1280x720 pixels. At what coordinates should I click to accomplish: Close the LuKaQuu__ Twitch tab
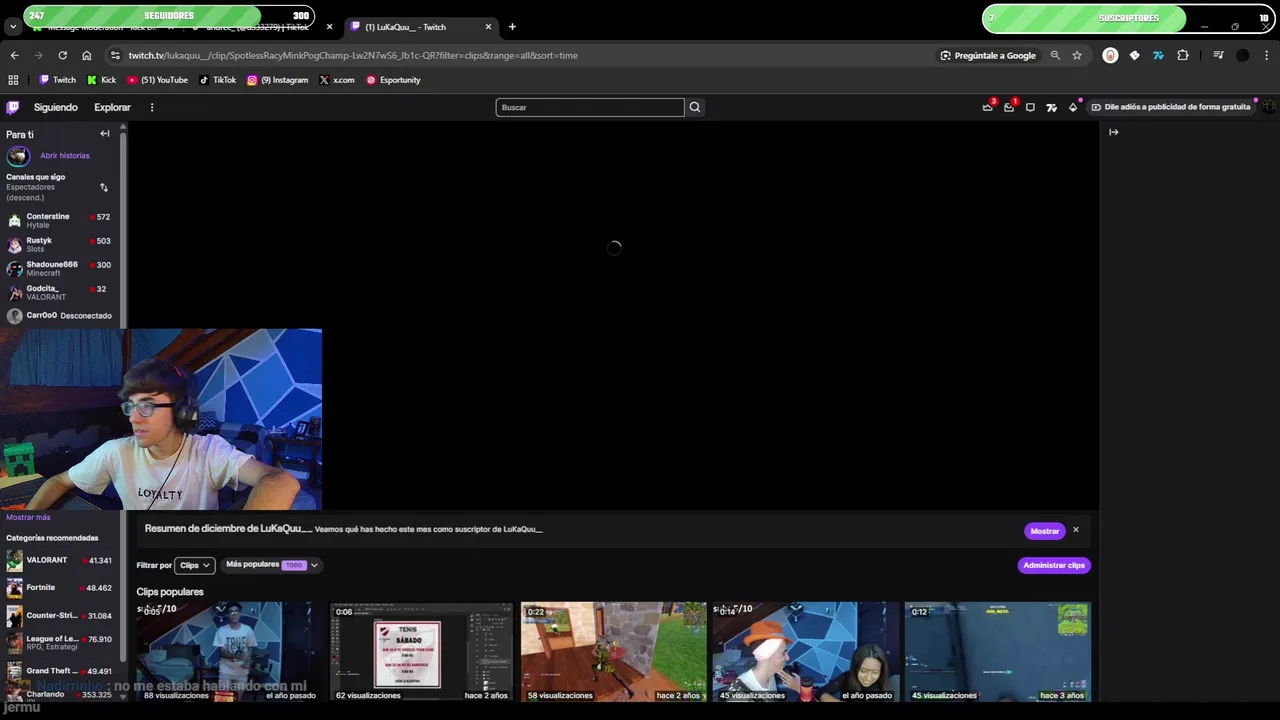coord(488,27)
